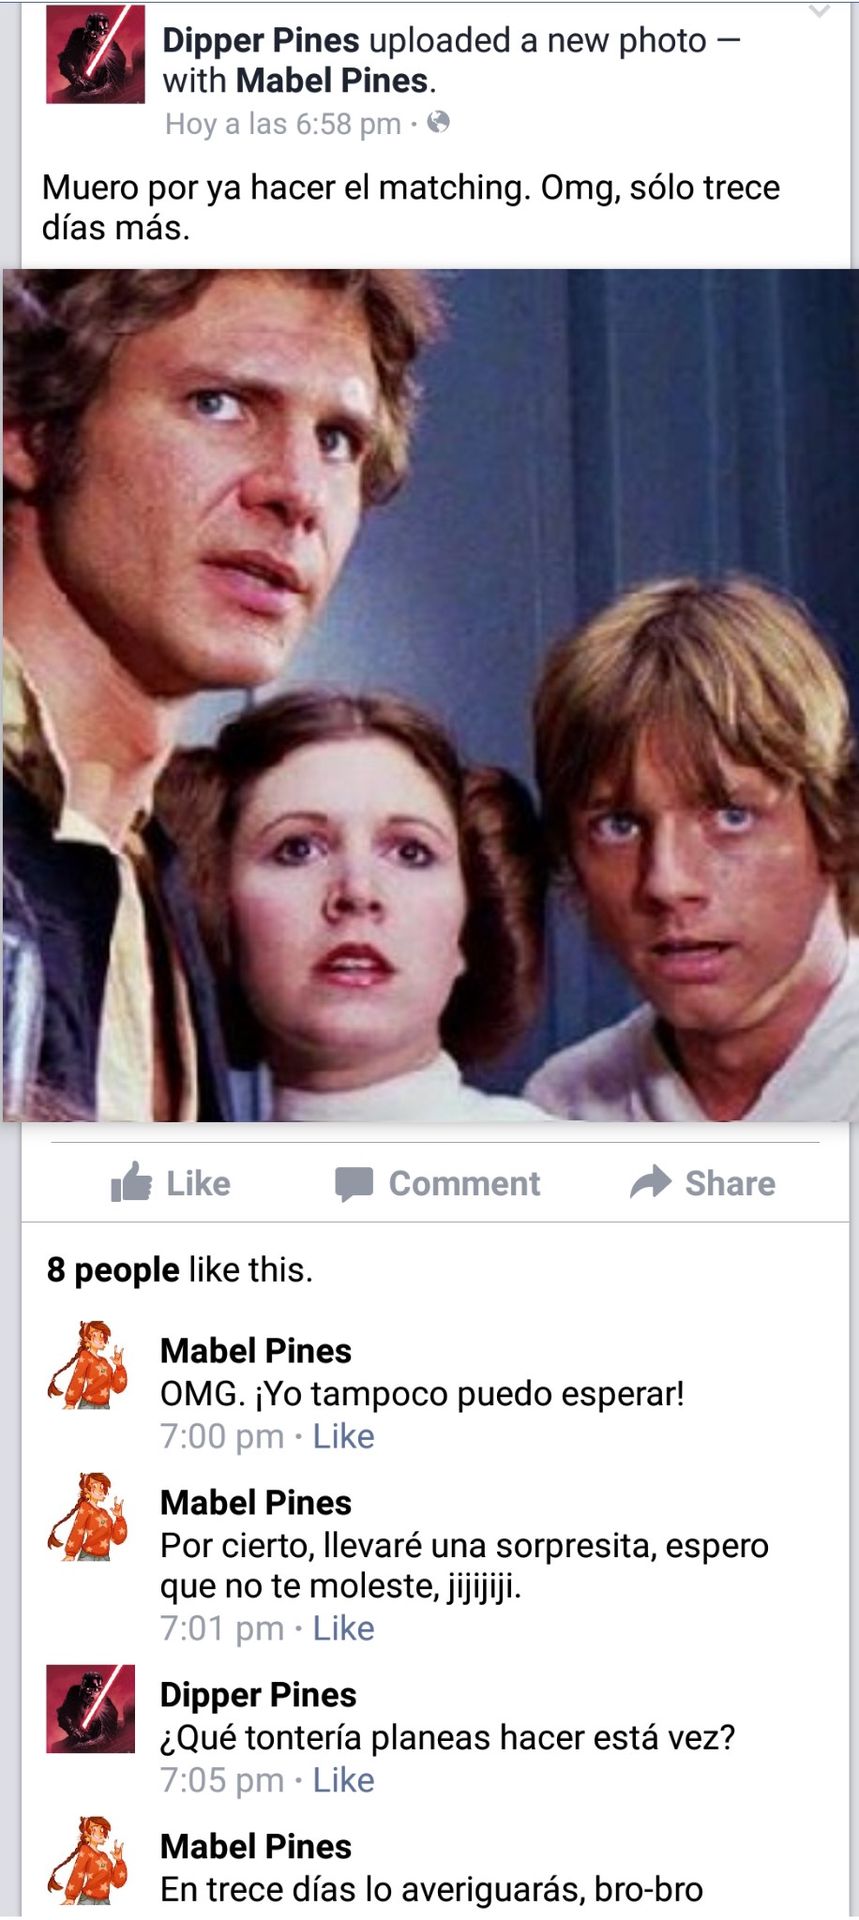Screen dimensions: 859x1920
Task: Open the Dipper Pines name in the comments
Action: [x=258, y=1694]
